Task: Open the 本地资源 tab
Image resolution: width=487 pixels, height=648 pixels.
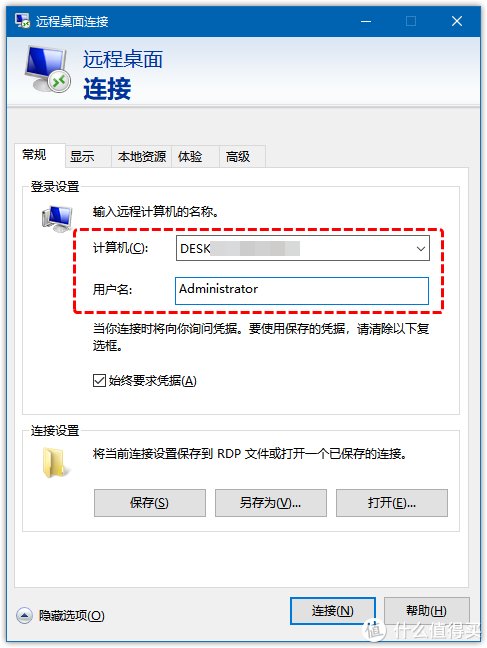Action: pyautogui.click(x=141, y=157)
